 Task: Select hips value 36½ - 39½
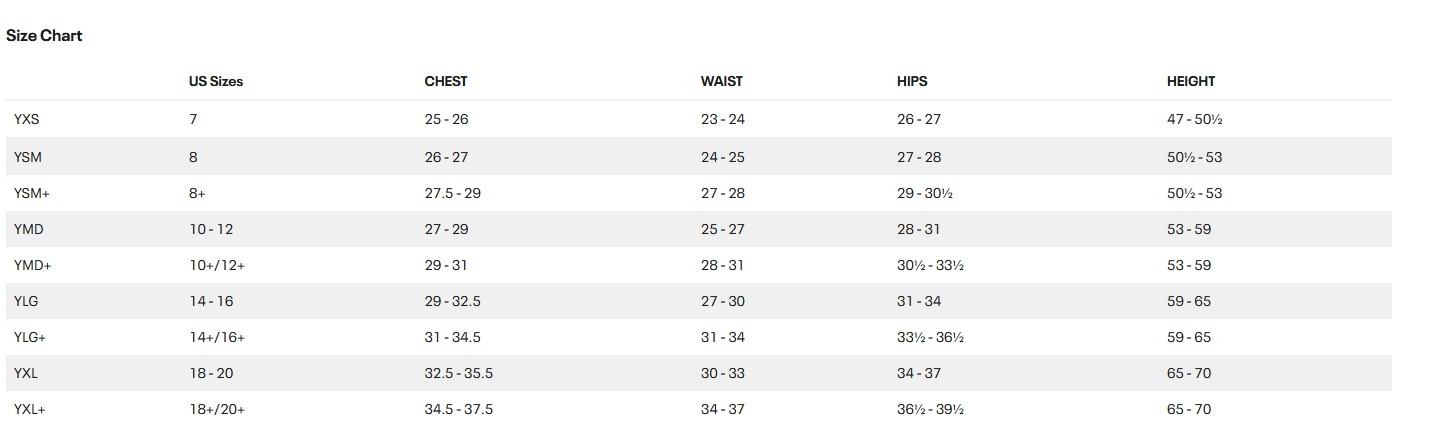[931, 409]
